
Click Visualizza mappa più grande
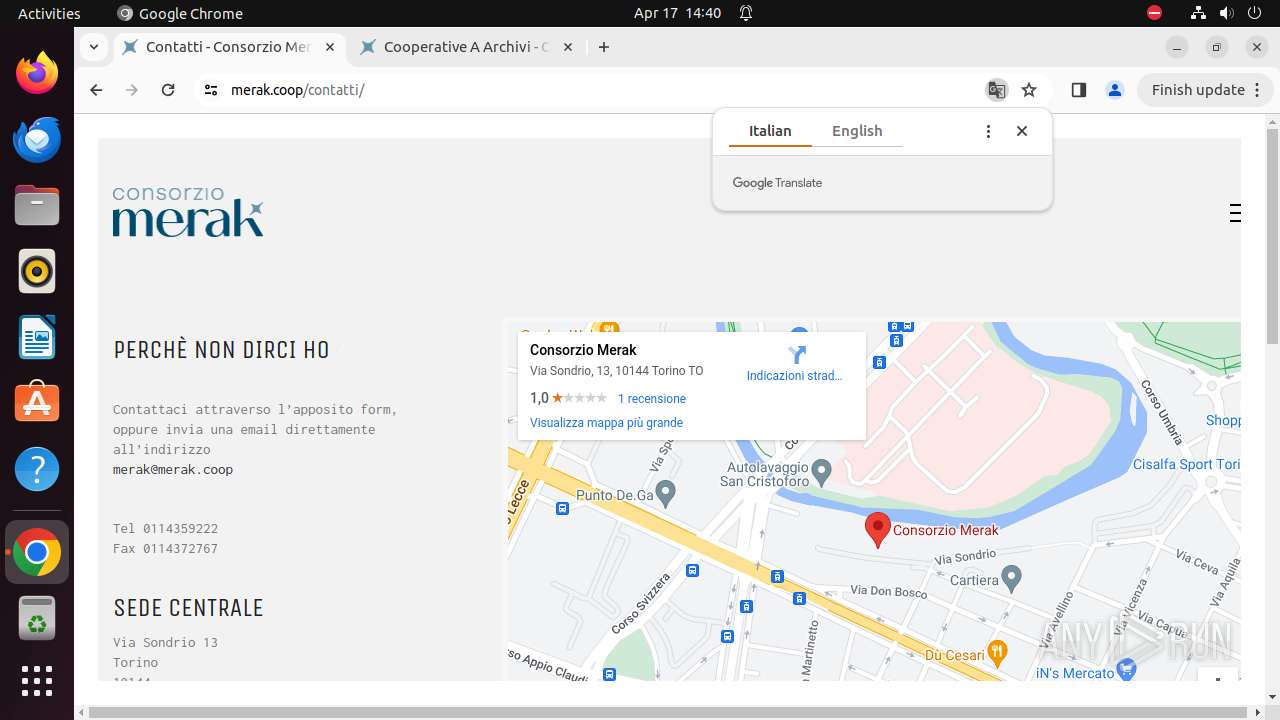tap(606, 422)
